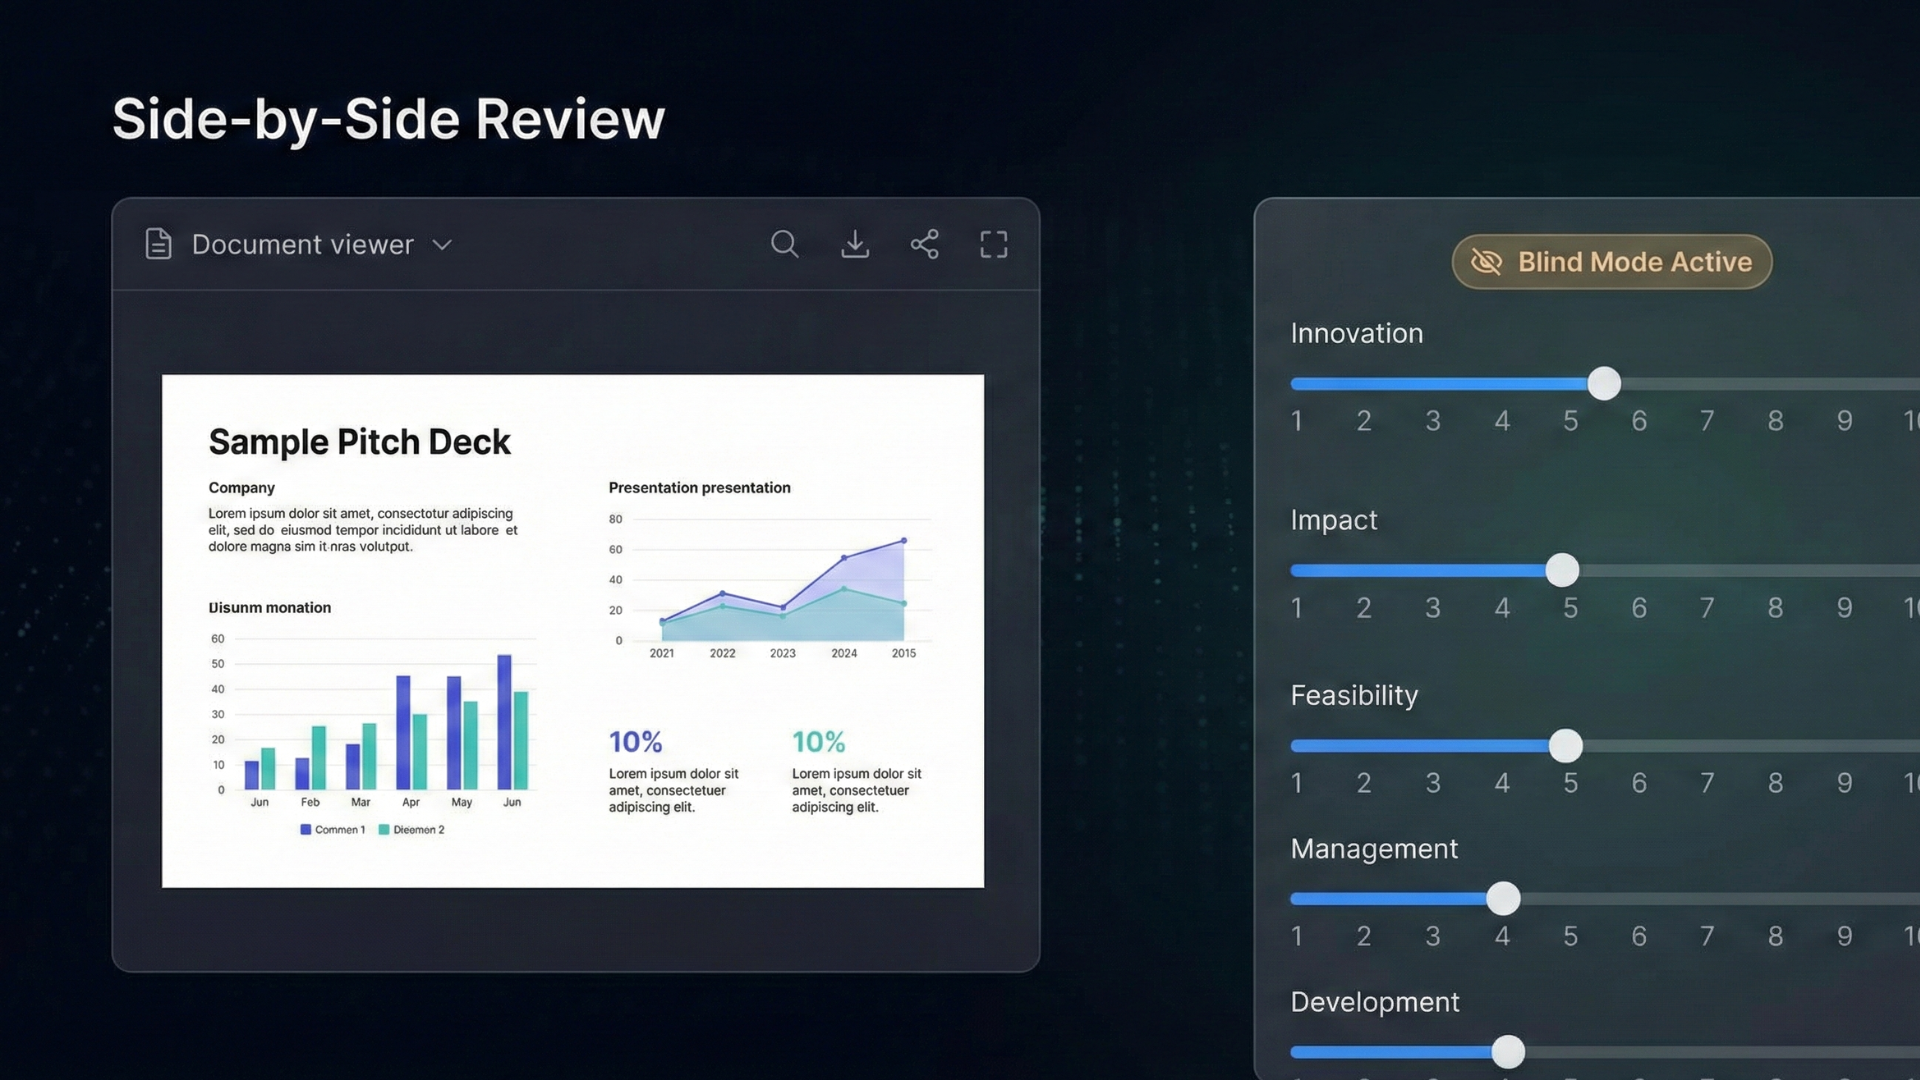Click the search magnifier icon in viewer
The height and width of the screenshot is (1080, 1920).
784,244
